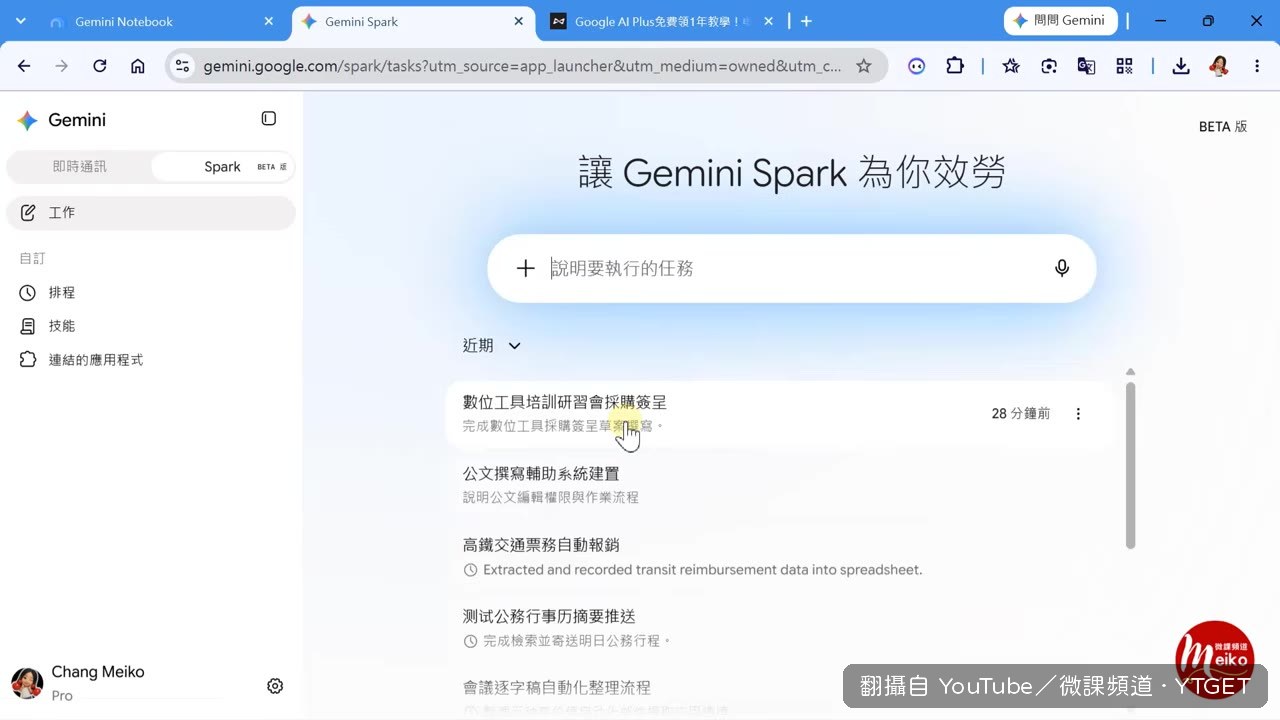This screenshot has height=720, width=1280.
Task: Click the 問問 Gemini button
Action: (x=1060, y=21)
